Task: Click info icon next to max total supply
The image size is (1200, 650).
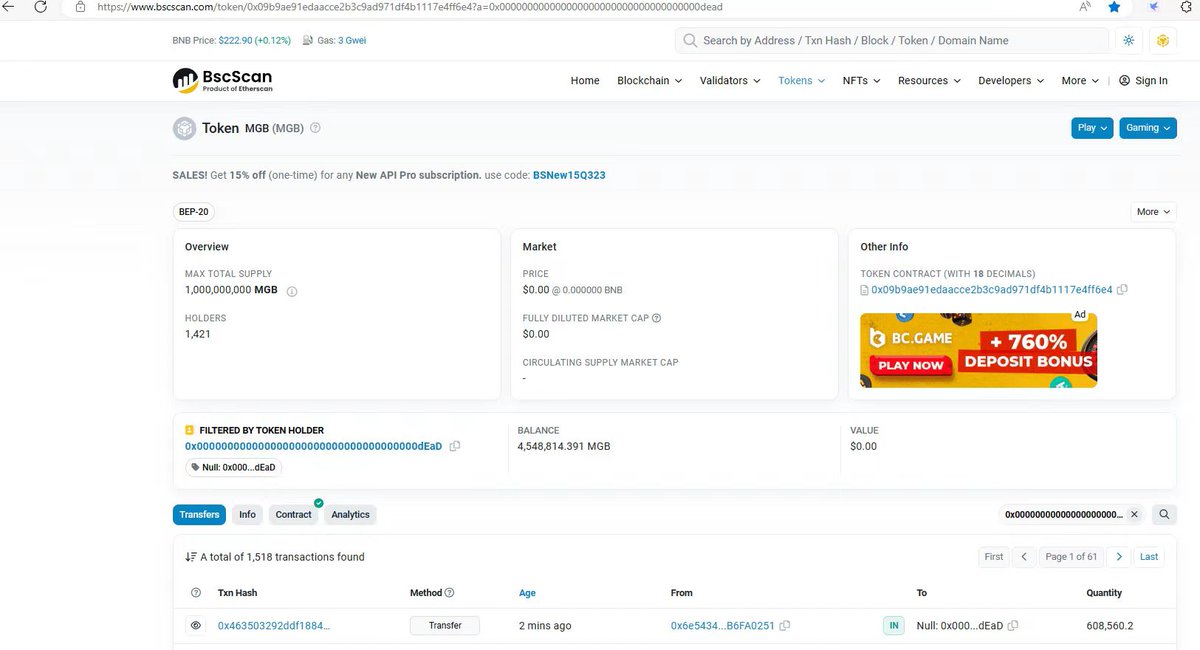Action: point(292,291)
